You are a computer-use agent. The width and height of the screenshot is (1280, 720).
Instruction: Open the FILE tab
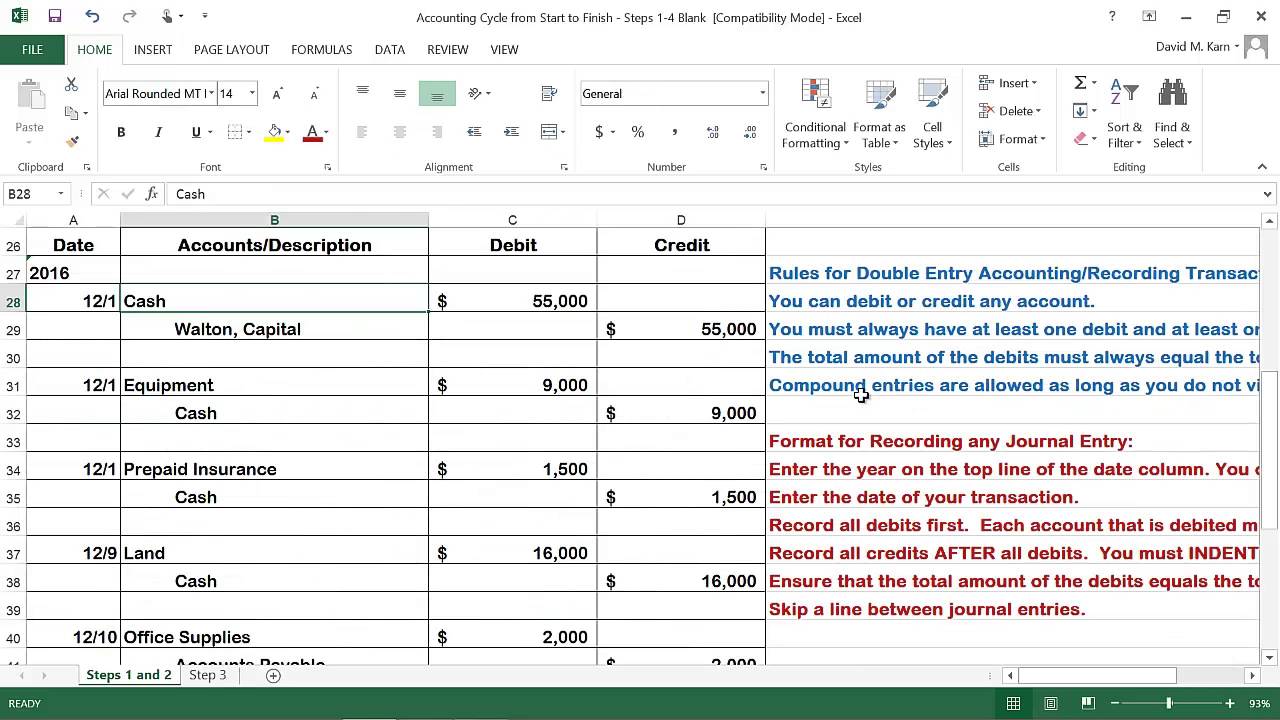tap(32, 49)
